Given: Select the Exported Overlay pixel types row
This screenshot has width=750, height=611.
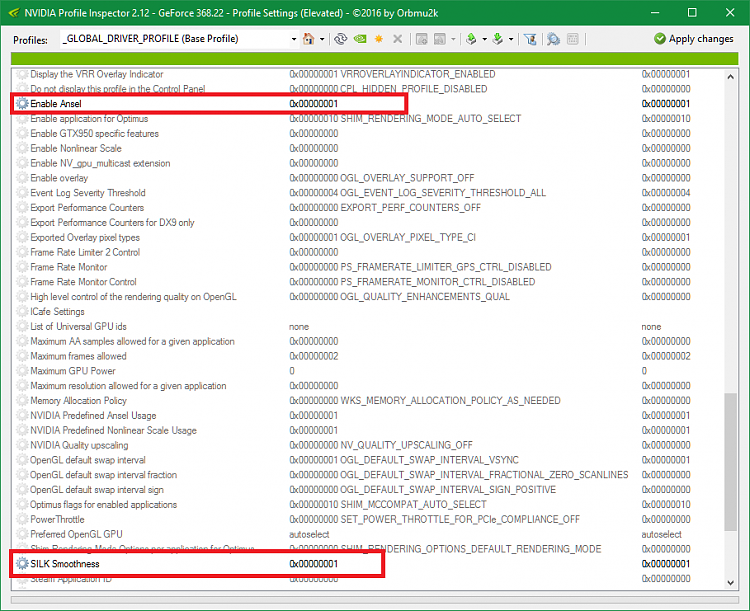Looking at the screenshot, I should [368, 237].
